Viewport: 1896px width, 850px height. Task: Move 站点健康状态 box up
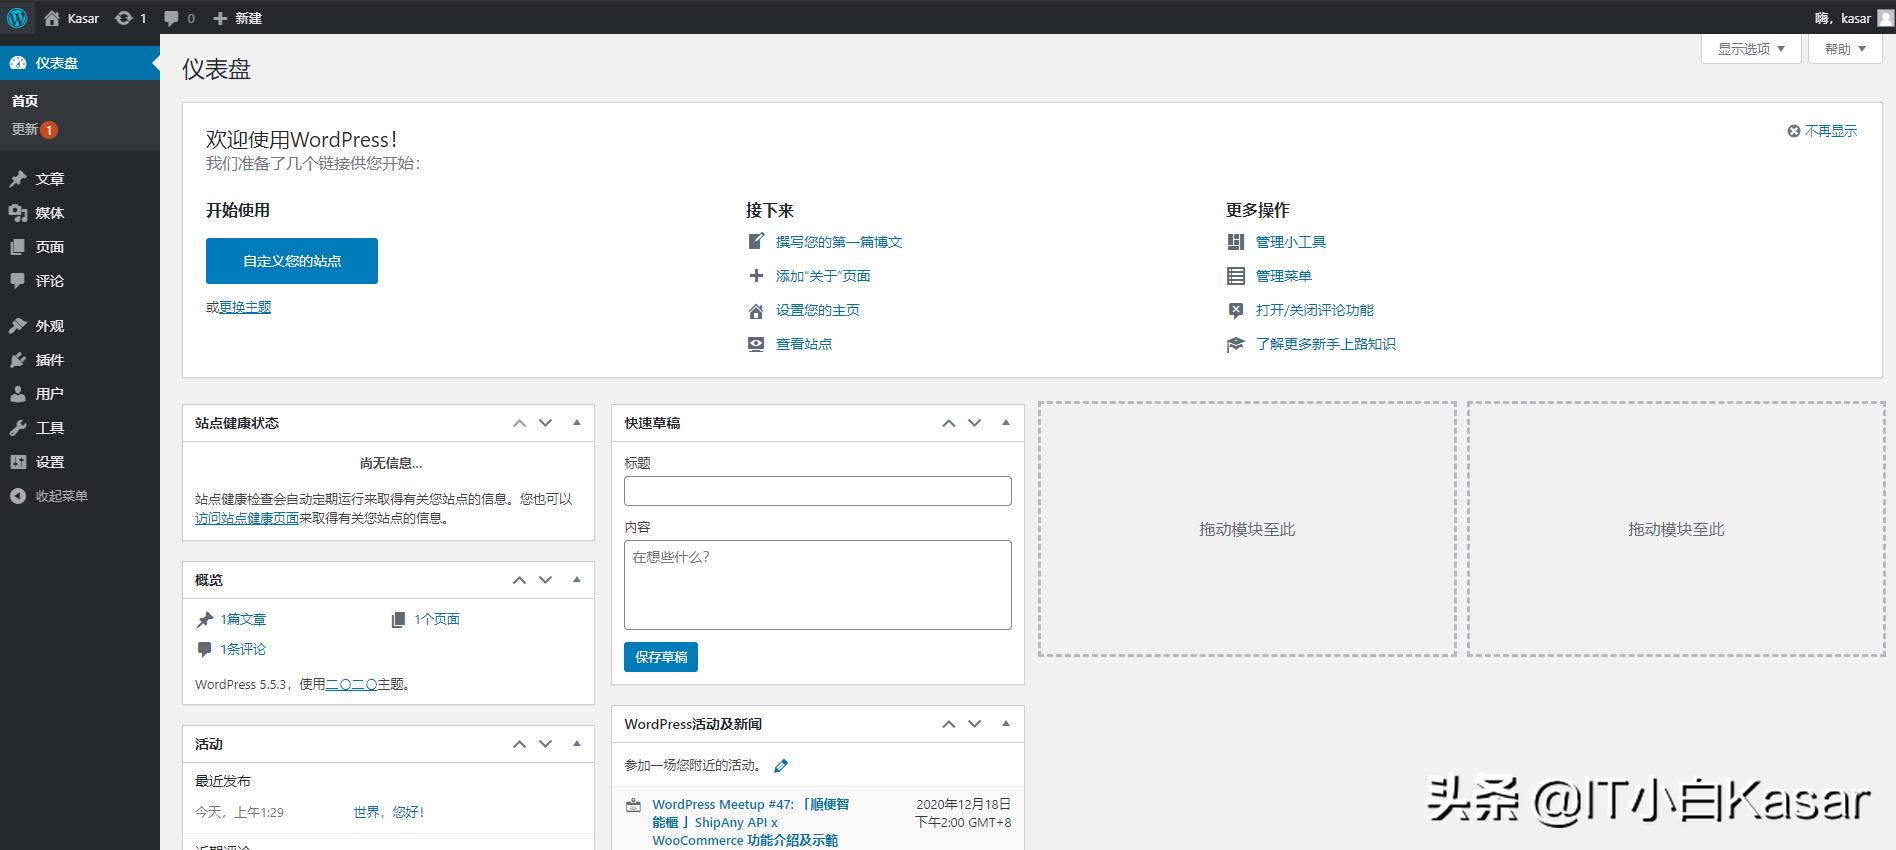pos(519,423)
